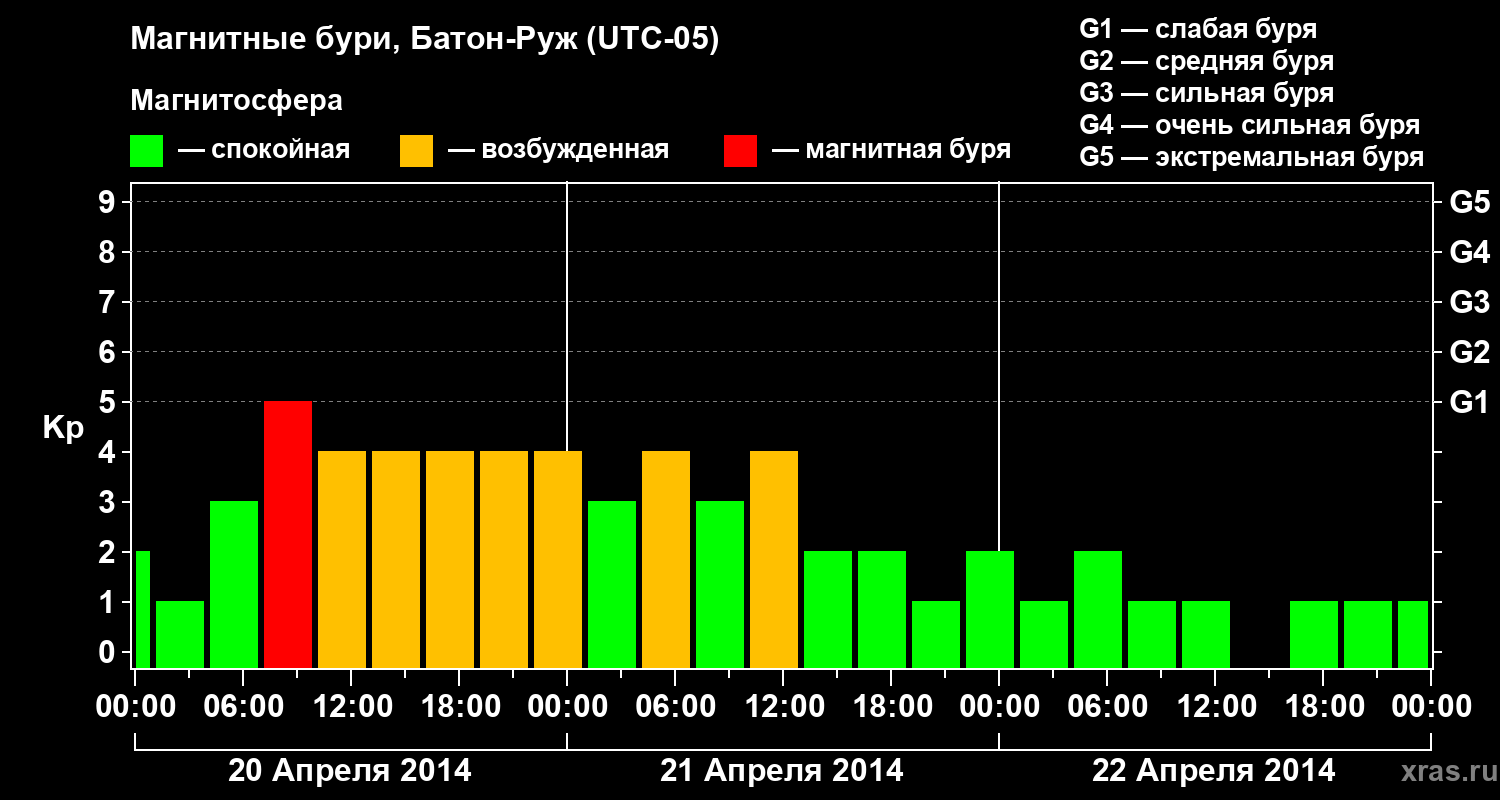Click the 'G1 — слабая буря' legend line
Image resolution: width=1500 pixels, height=800 pixels.
click(x=1198, y=29)
